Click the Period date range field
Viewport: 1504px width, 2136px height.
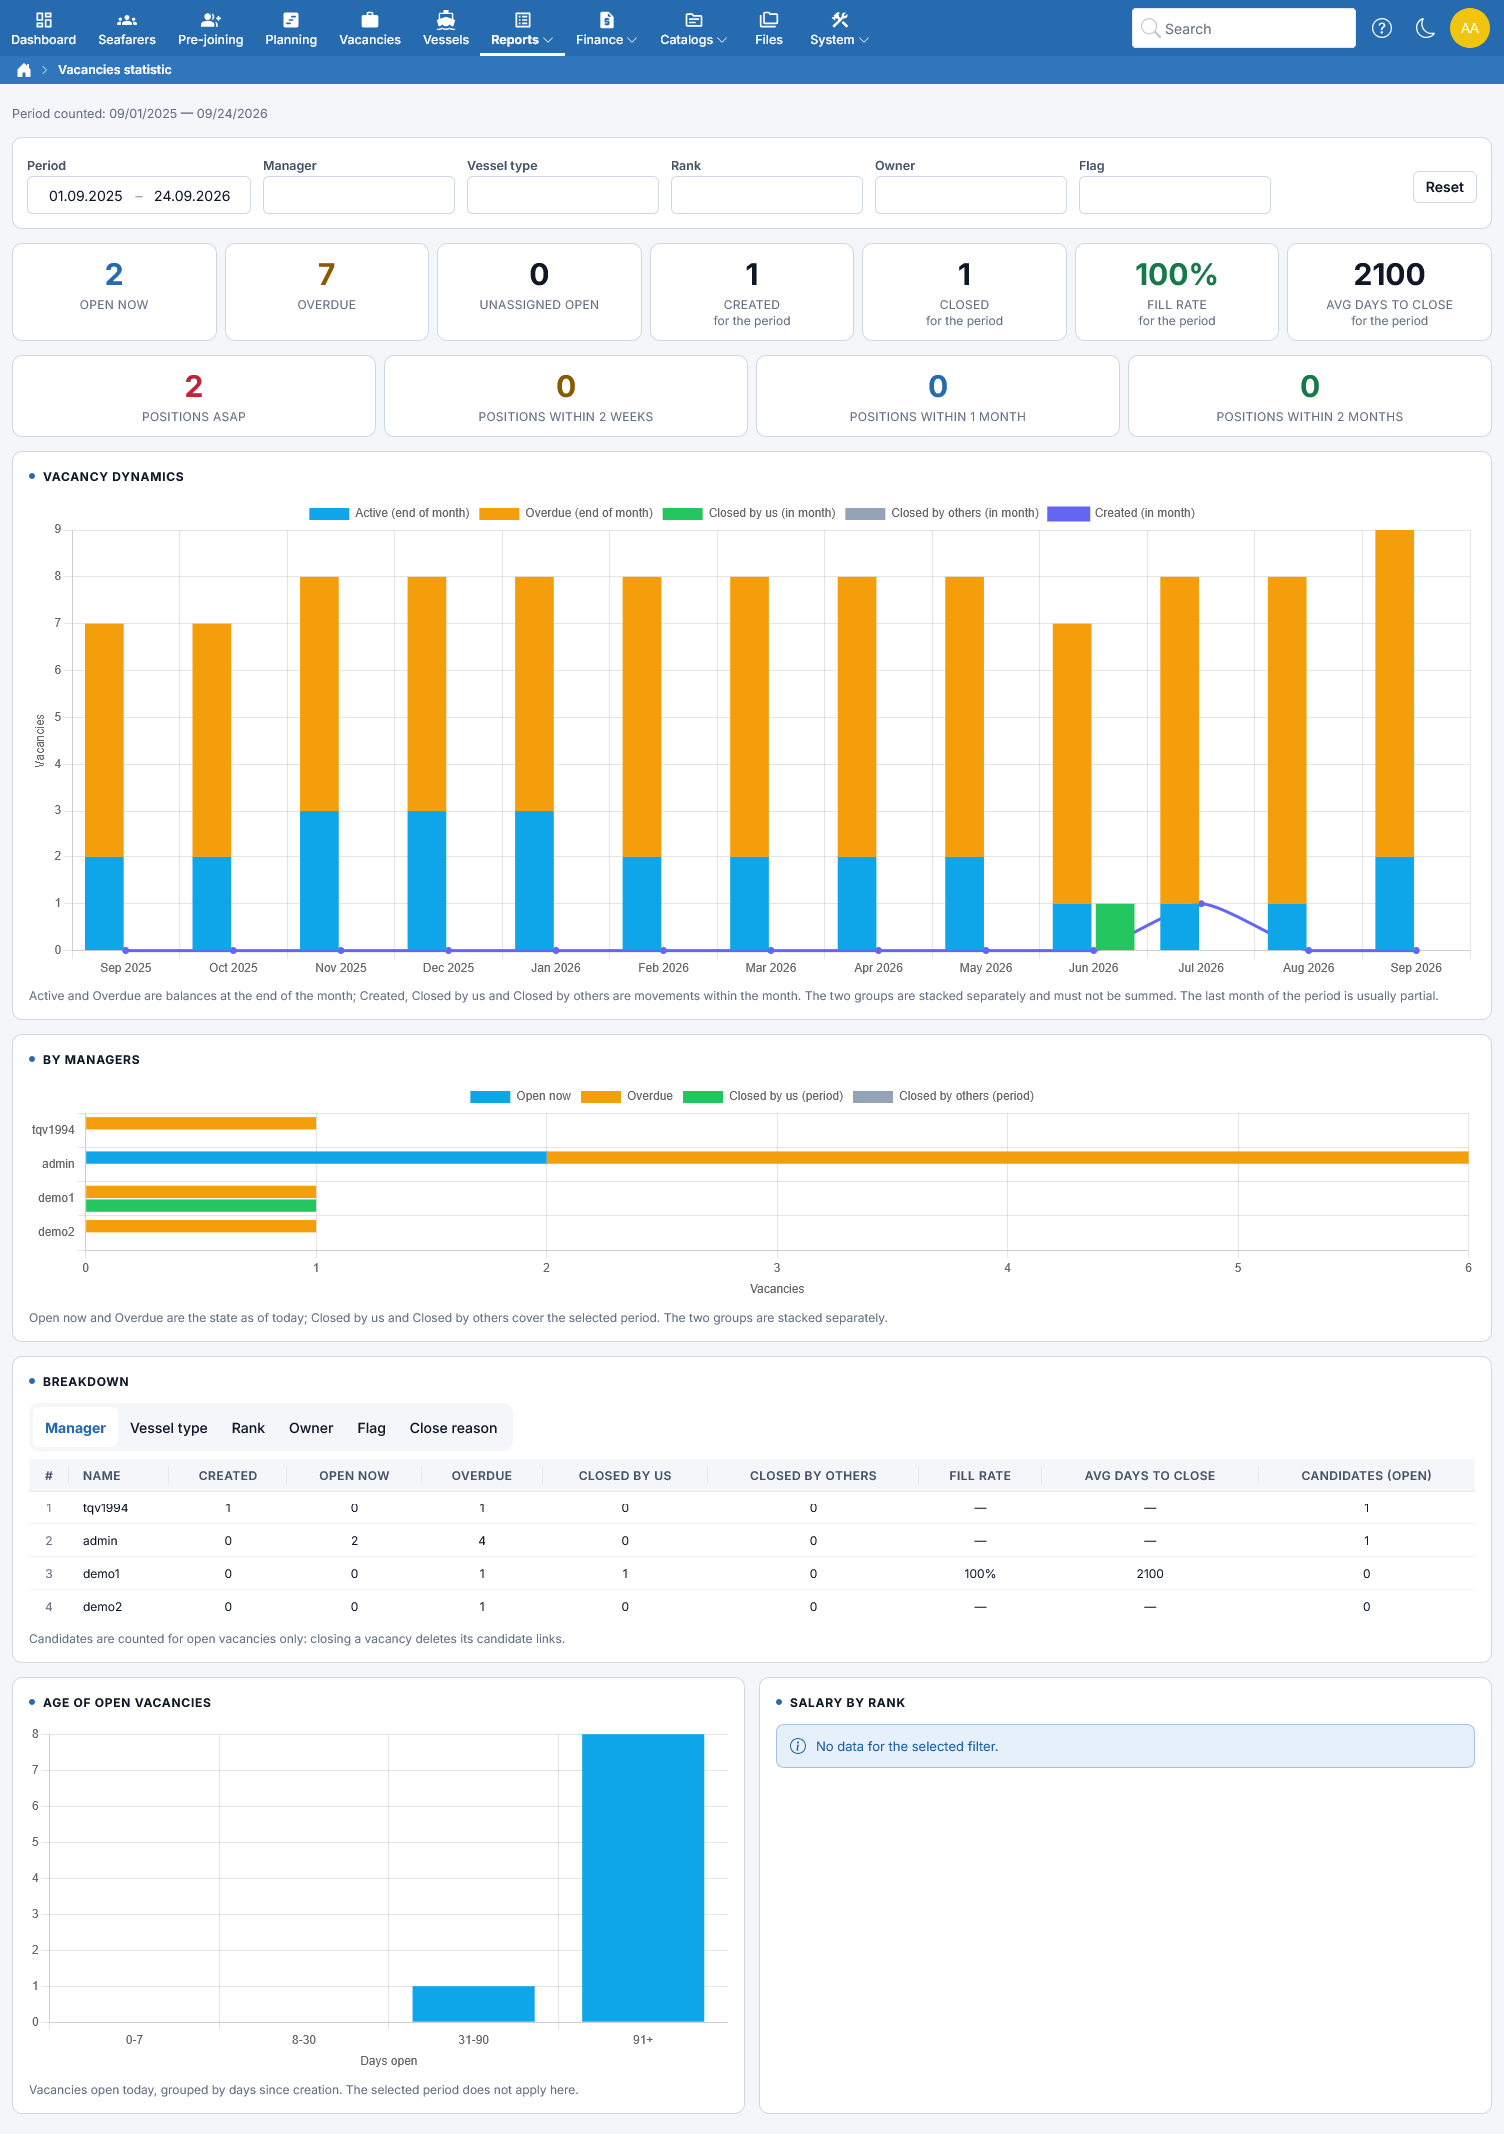[x=139, y=196]
